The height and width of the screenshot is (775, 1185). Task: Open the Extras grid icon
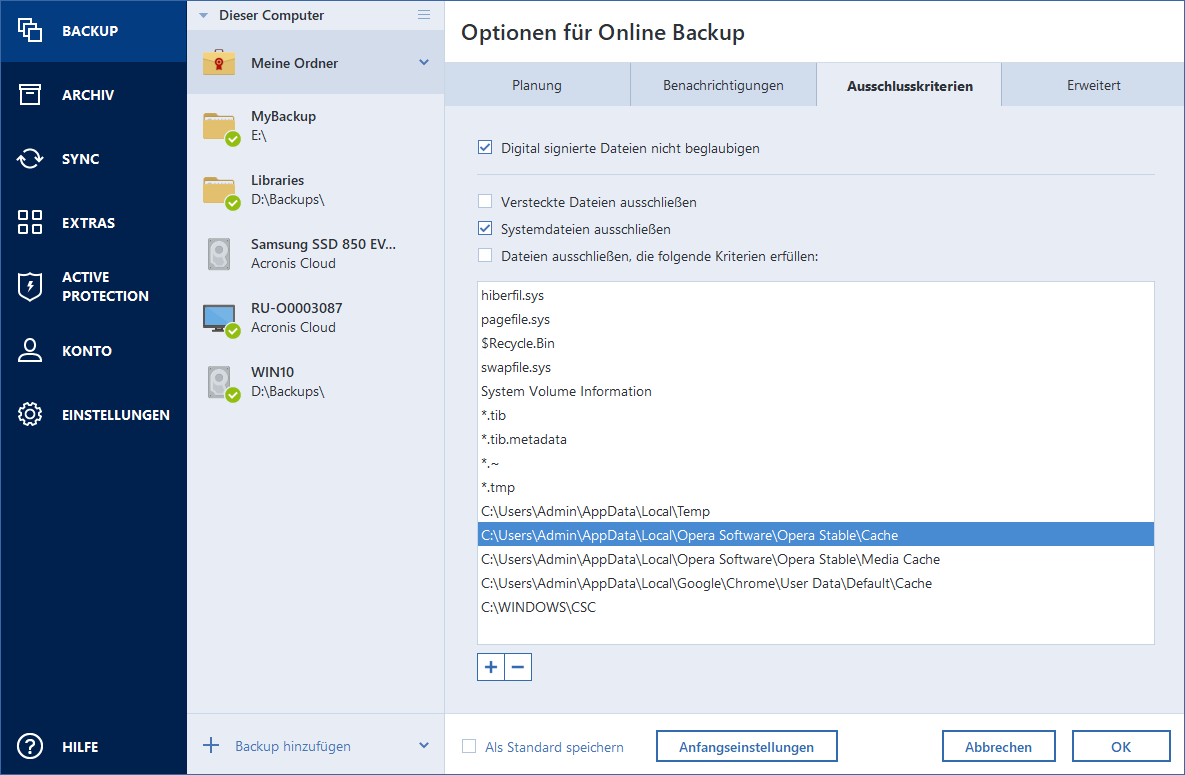30,223
